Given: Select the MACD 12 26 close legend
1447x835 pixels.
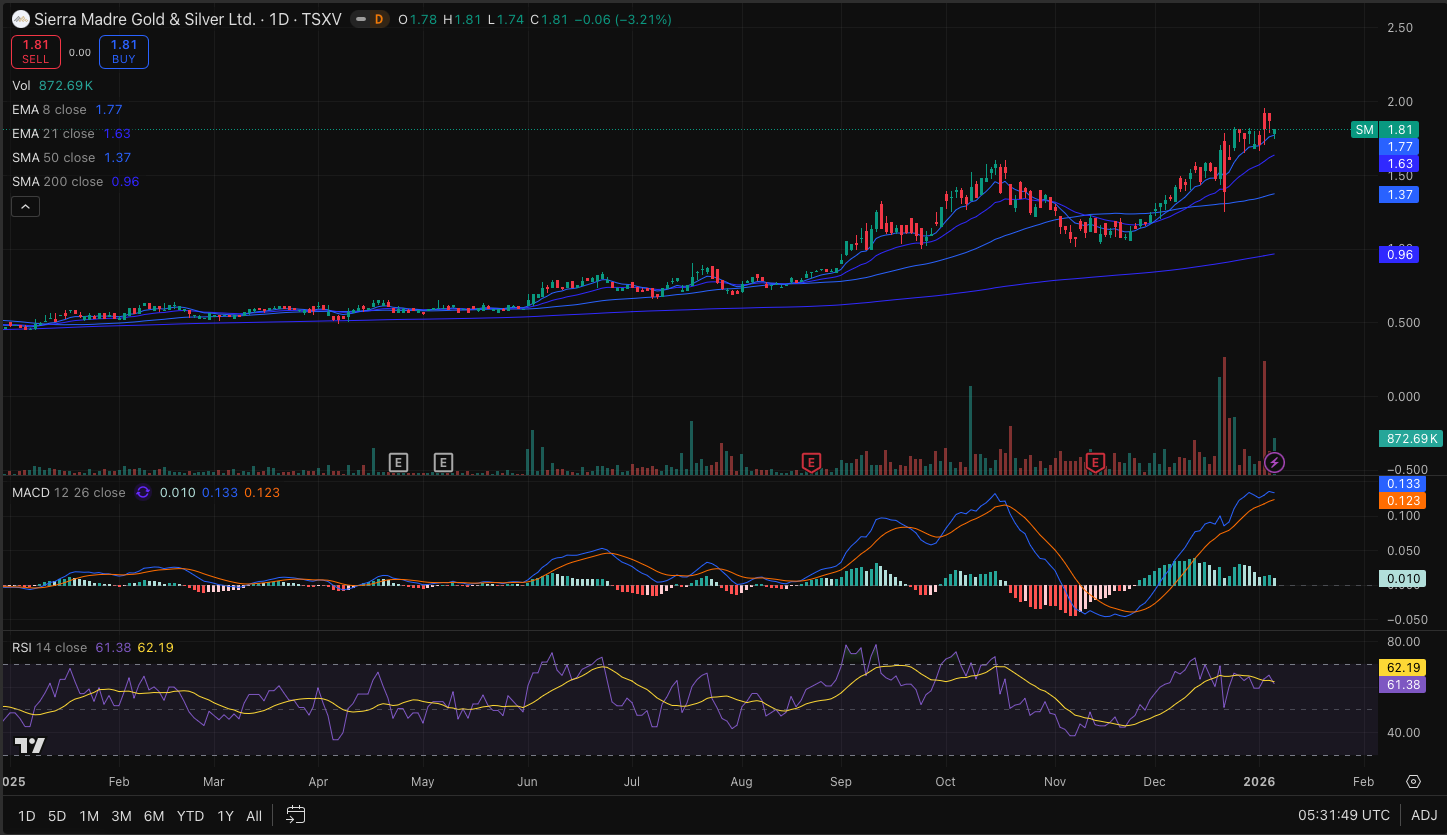Looking at the screenshot, I should pos(68,492).
